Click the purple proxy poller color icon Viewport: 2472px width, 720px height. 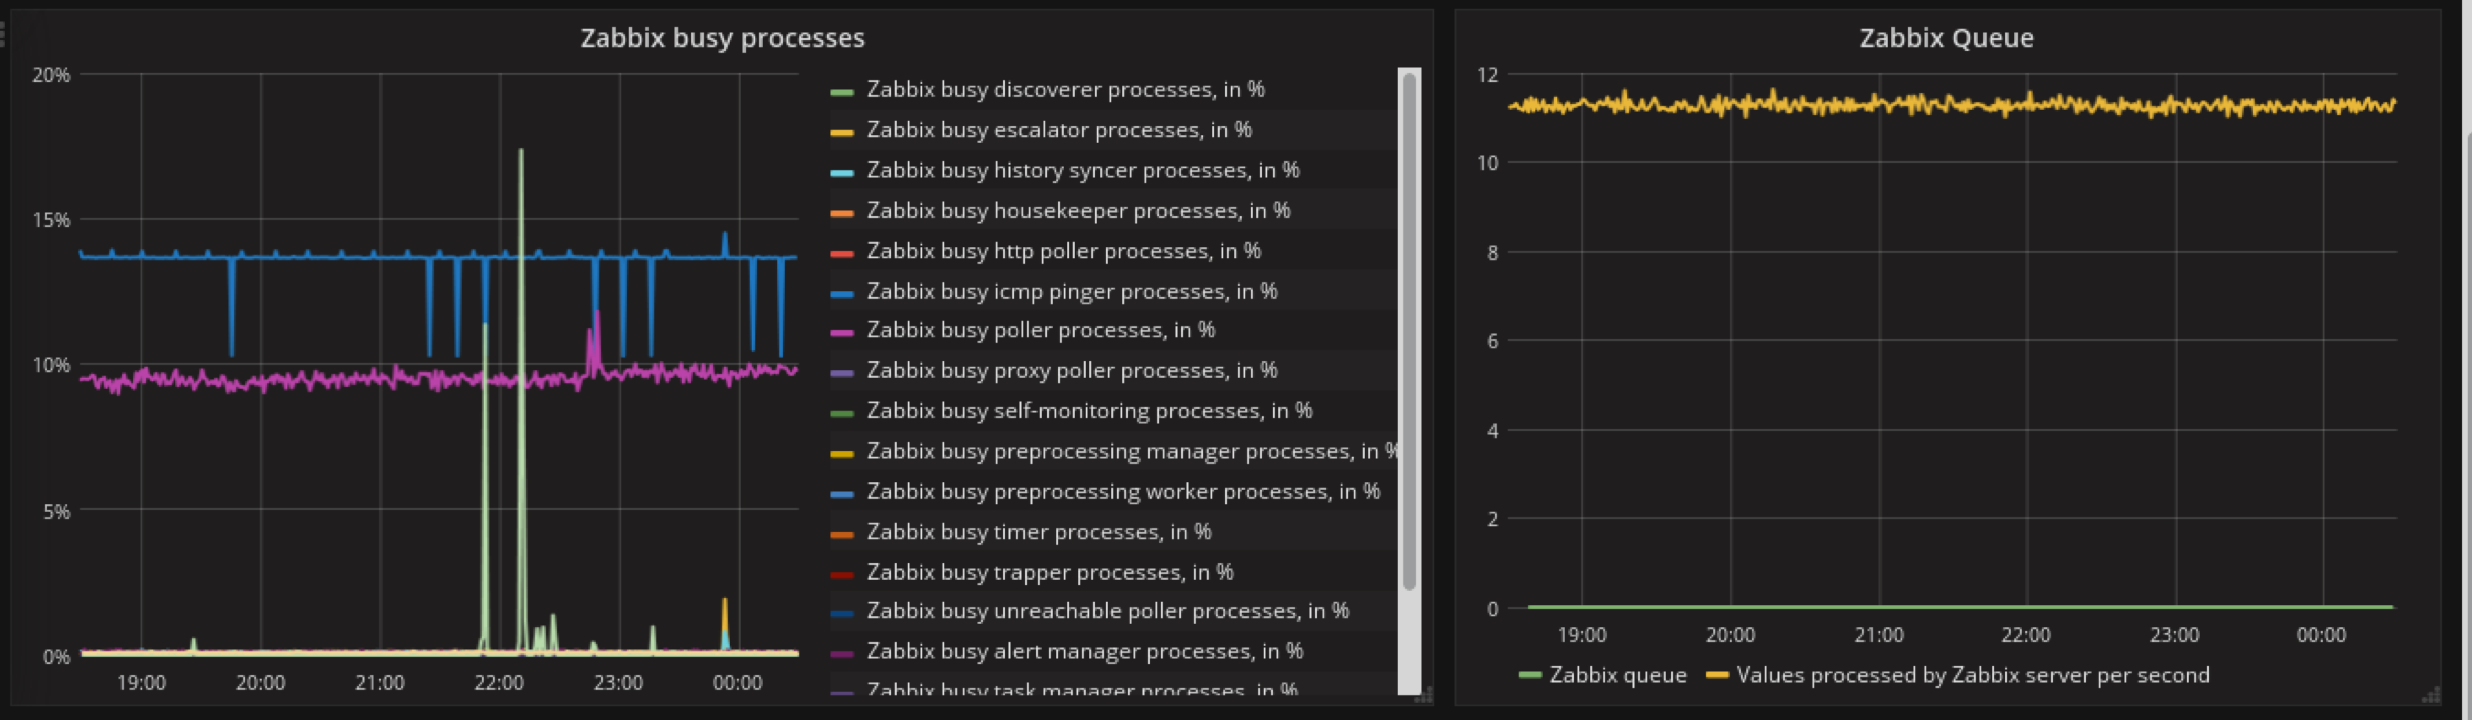tap(842, 373)
